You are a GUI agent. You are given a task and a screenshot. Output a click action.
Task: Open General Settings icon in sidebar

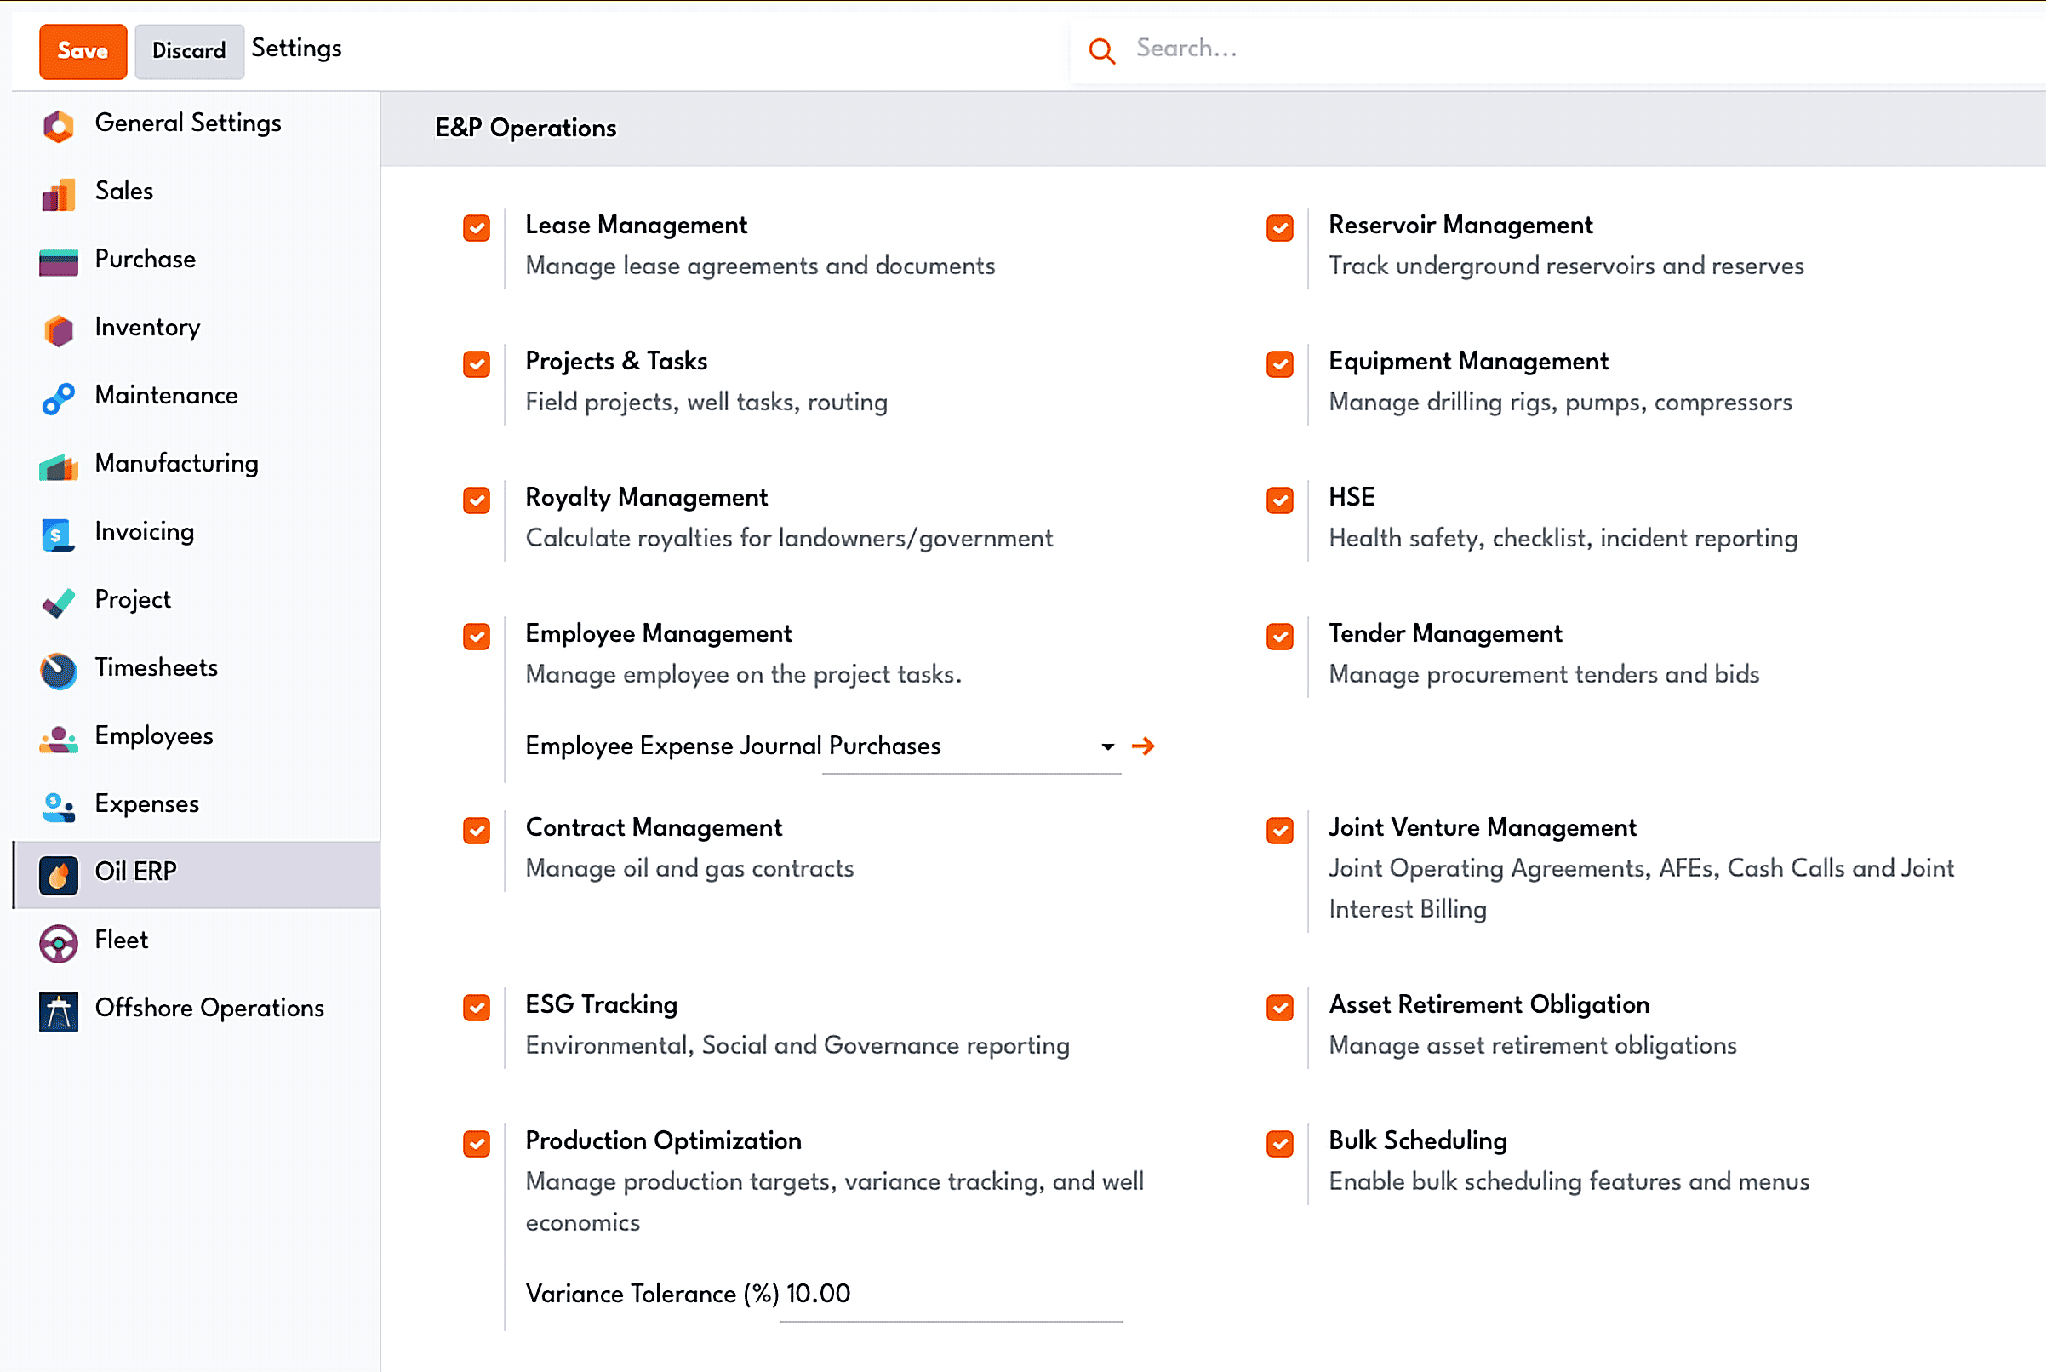tap(58, 125)
